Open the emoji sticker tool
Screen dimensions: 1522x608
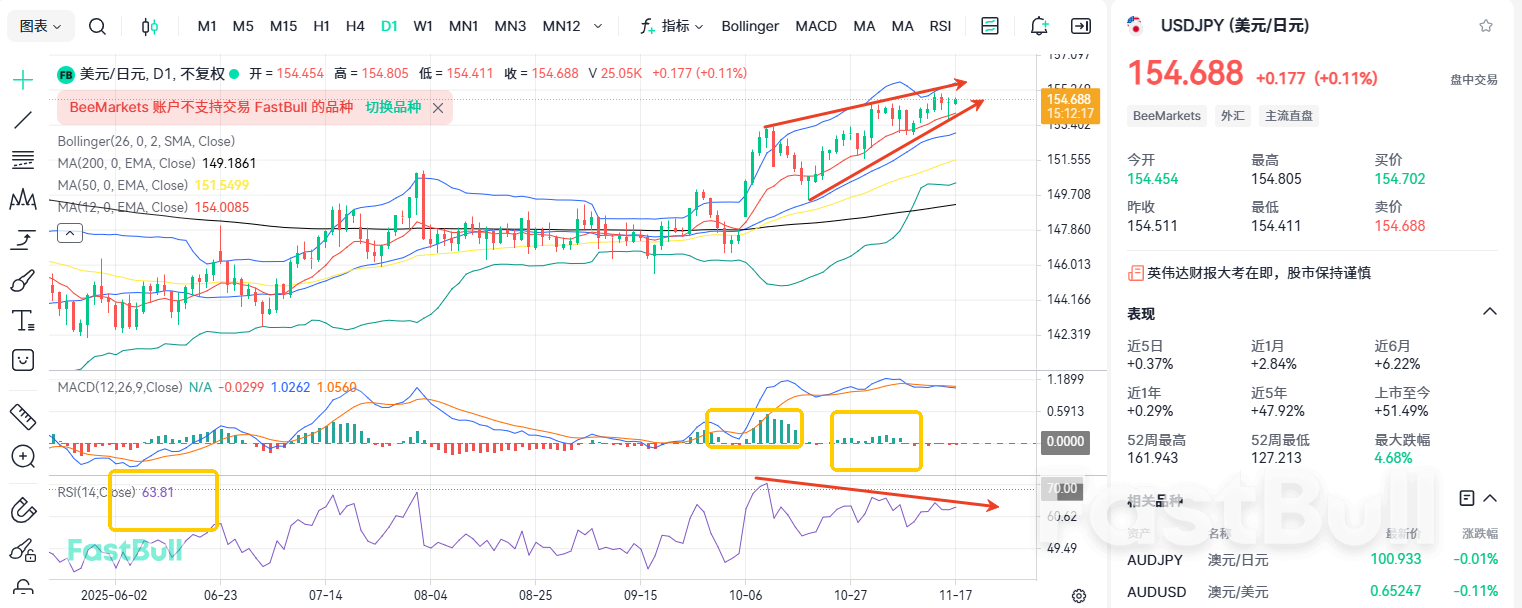coord(21,360)
